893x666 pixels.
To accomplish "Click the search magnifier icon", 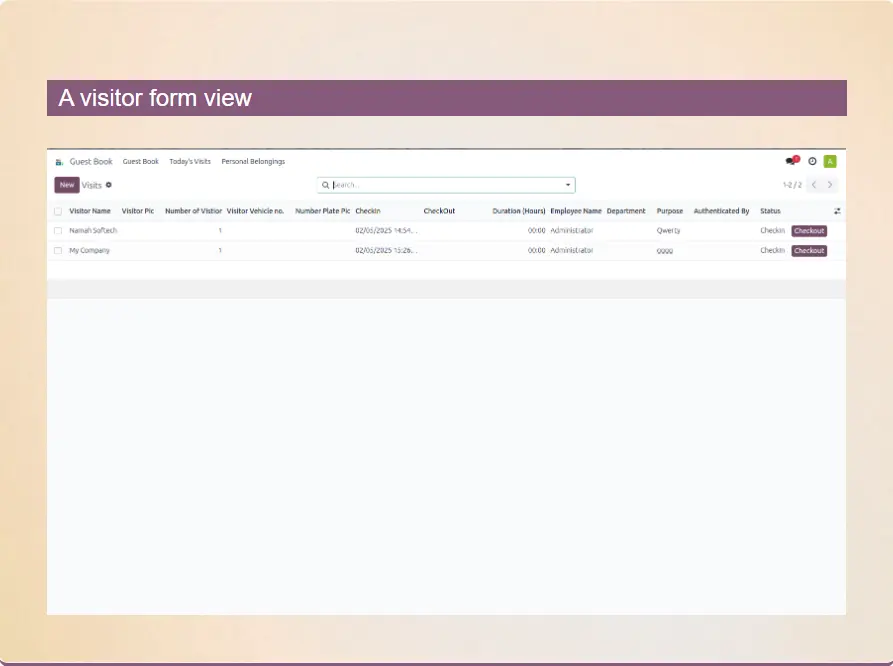I will coord(326,185).
